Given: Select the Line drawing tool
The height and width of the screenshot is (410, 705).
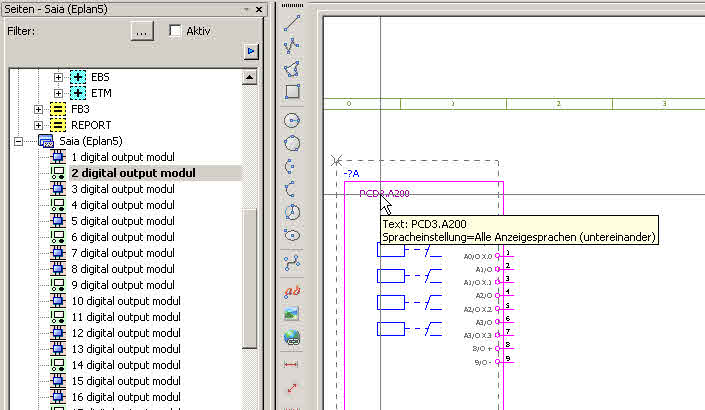Looking at the screenshot, I should click(x=292, y=23).
